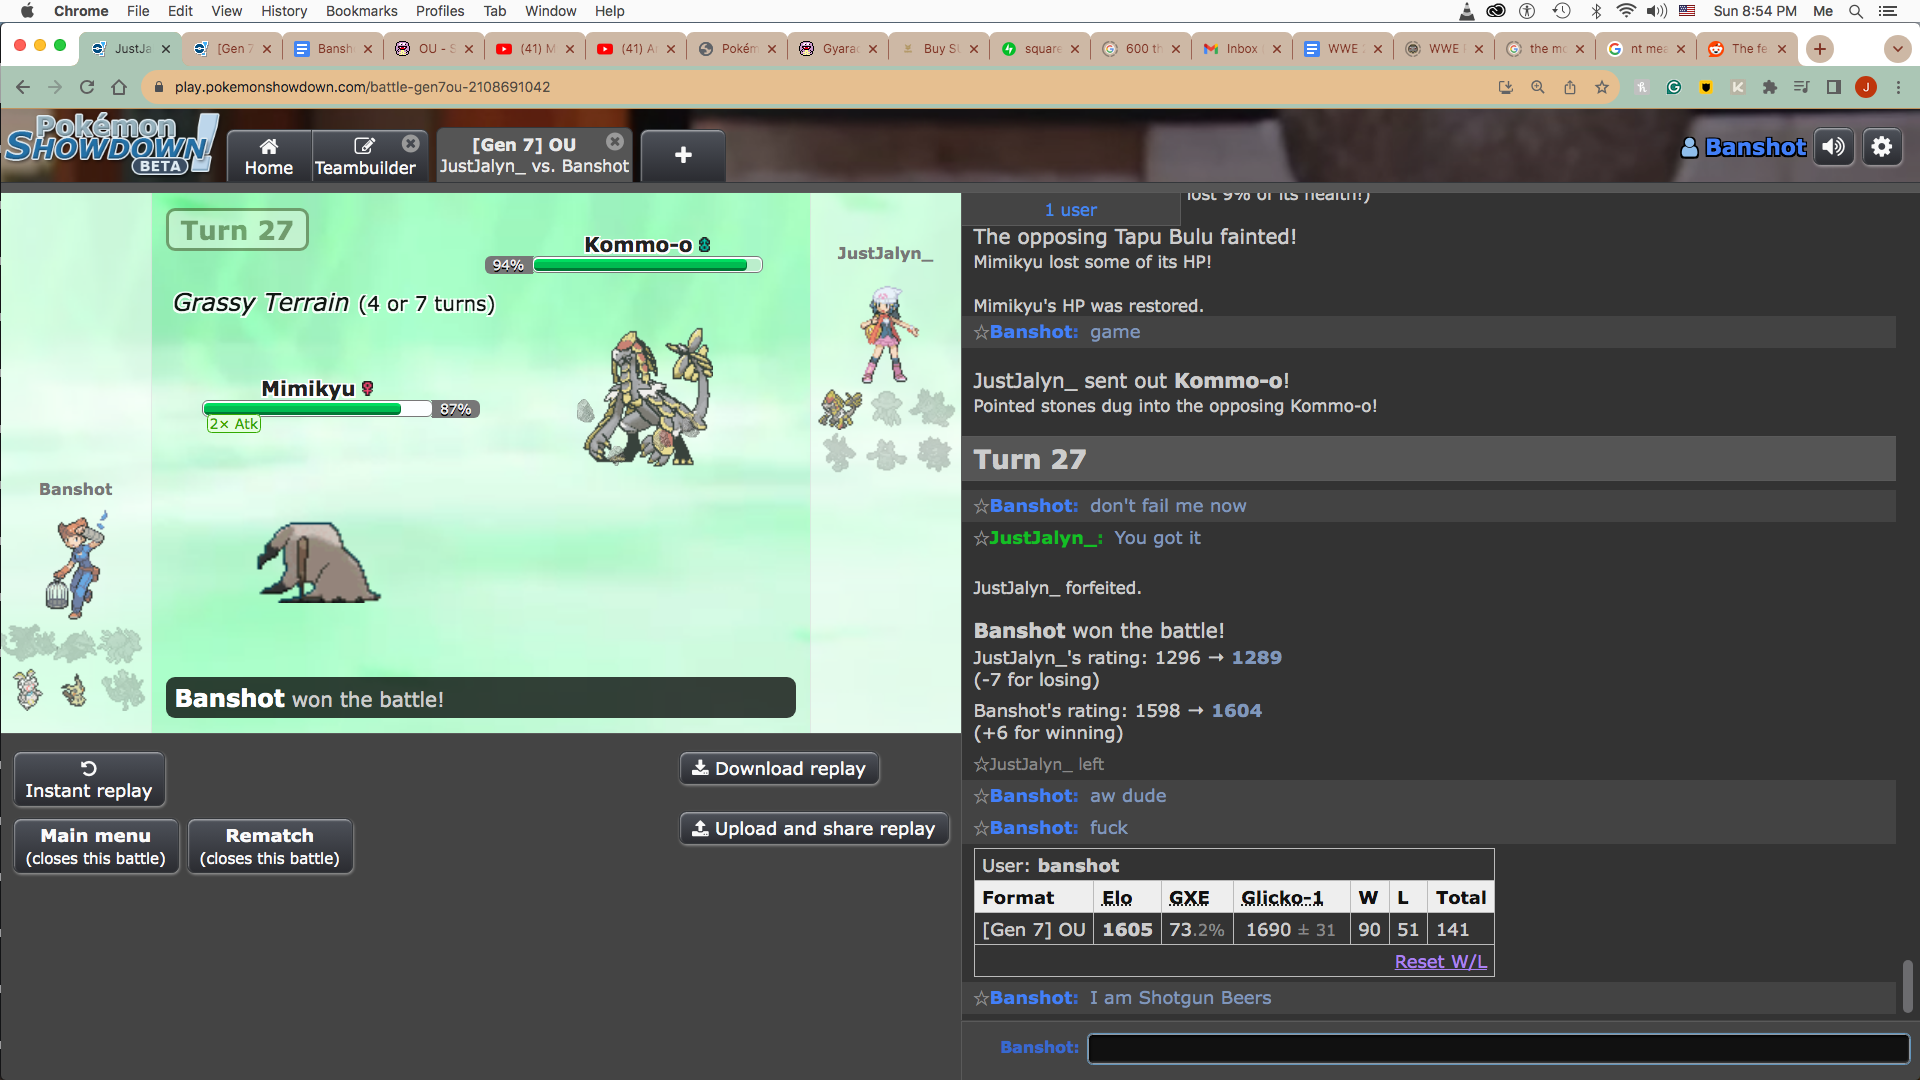Upload and share the replay
Screen dimensions: 1920x1080
point(814,829)
